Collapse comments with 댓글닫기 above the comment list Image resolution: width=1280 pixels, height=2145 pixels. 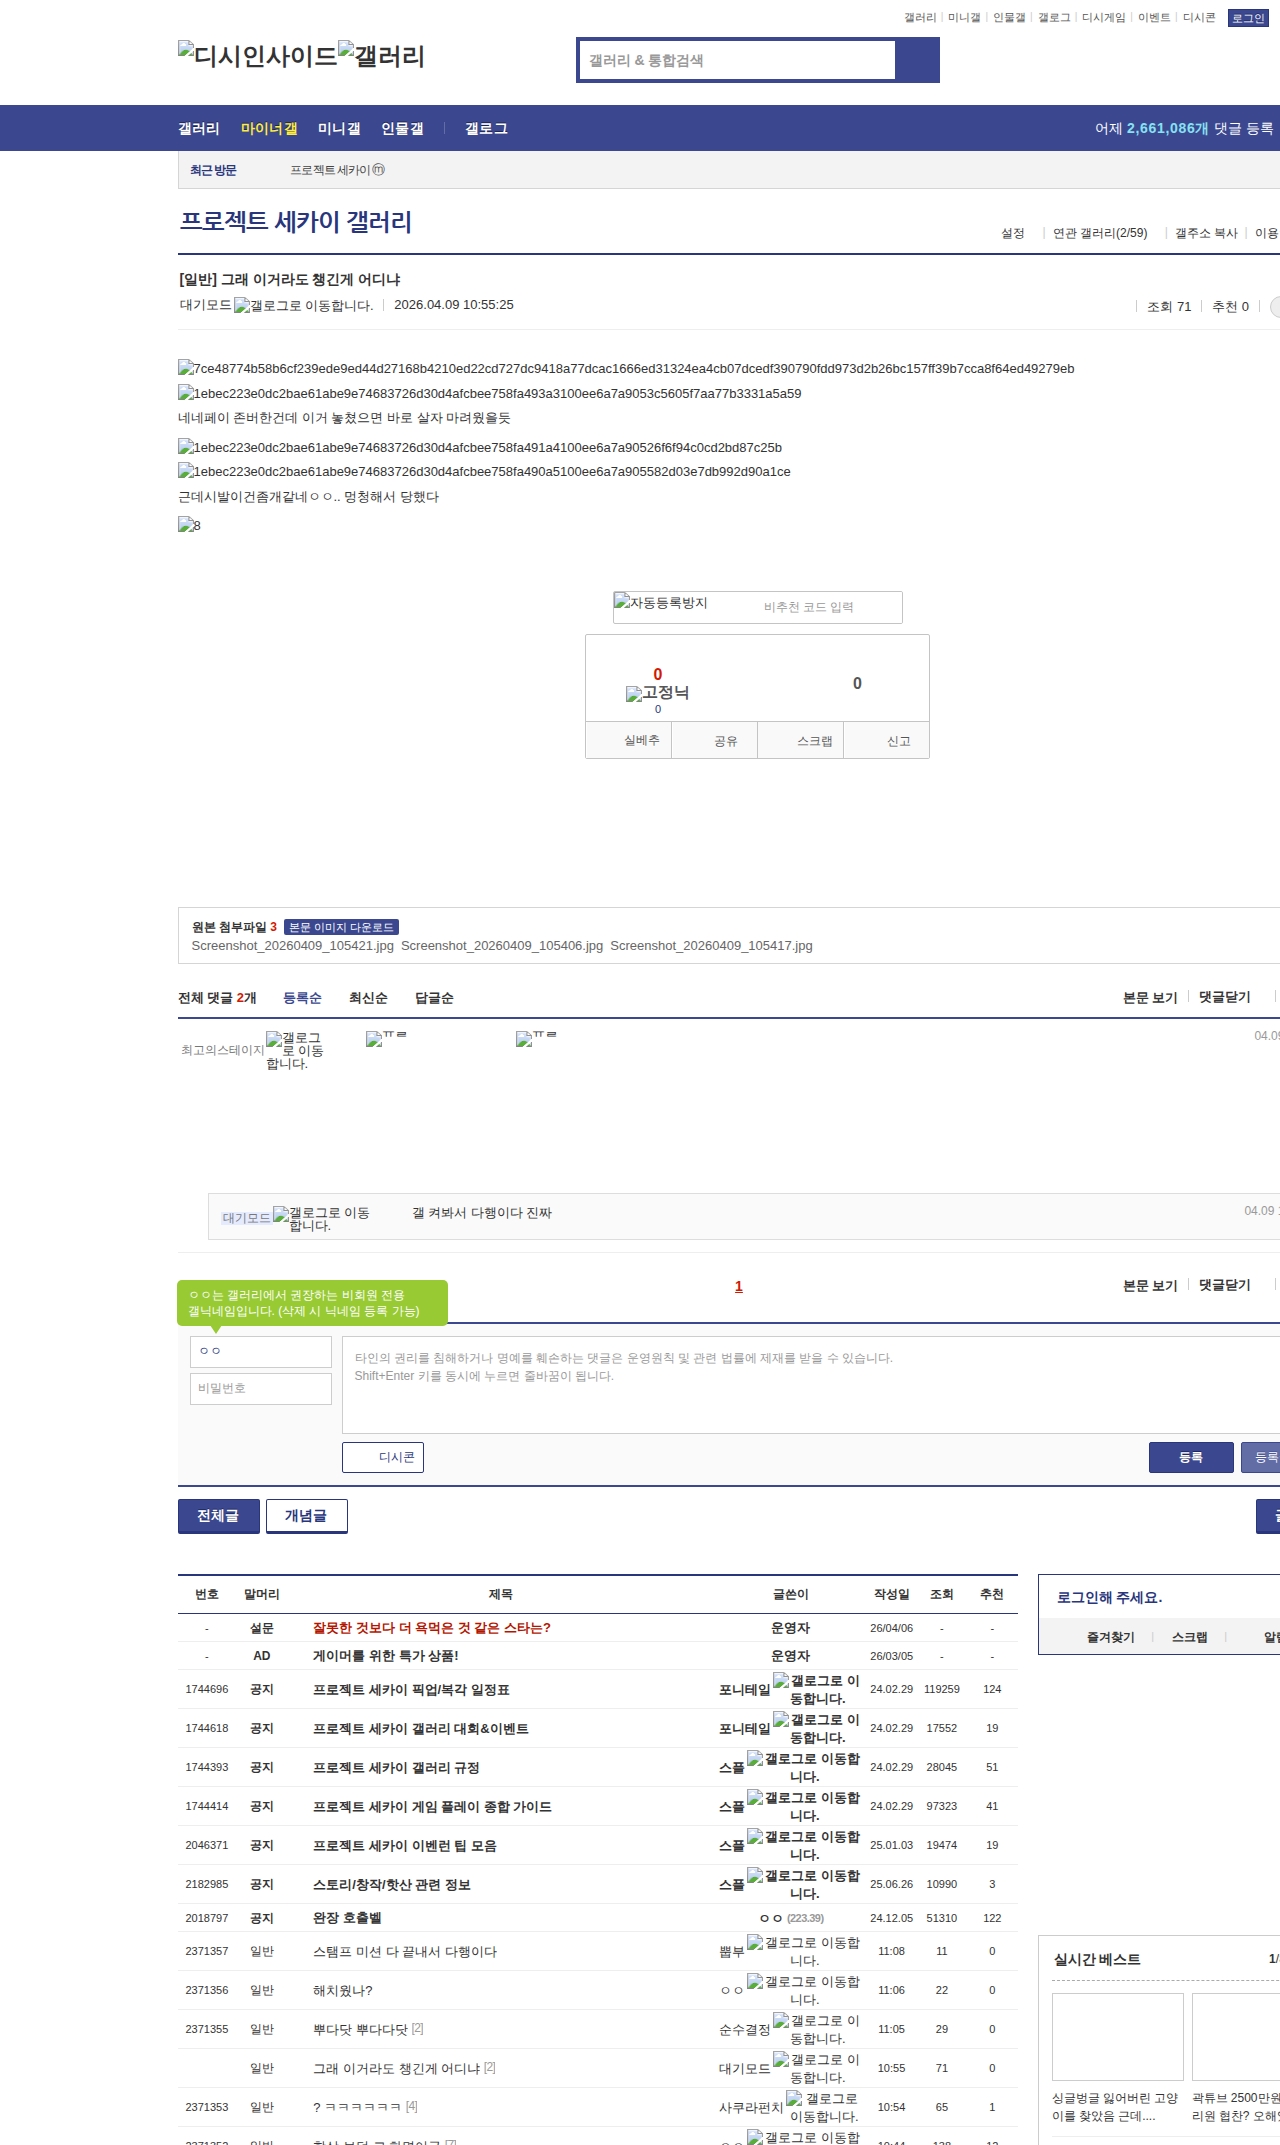(1225, 998)
